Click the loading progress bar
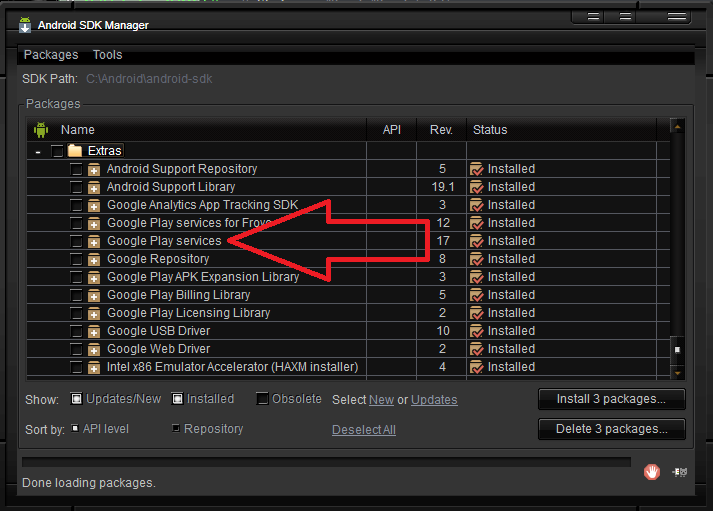713x511 pixels. 326,462
